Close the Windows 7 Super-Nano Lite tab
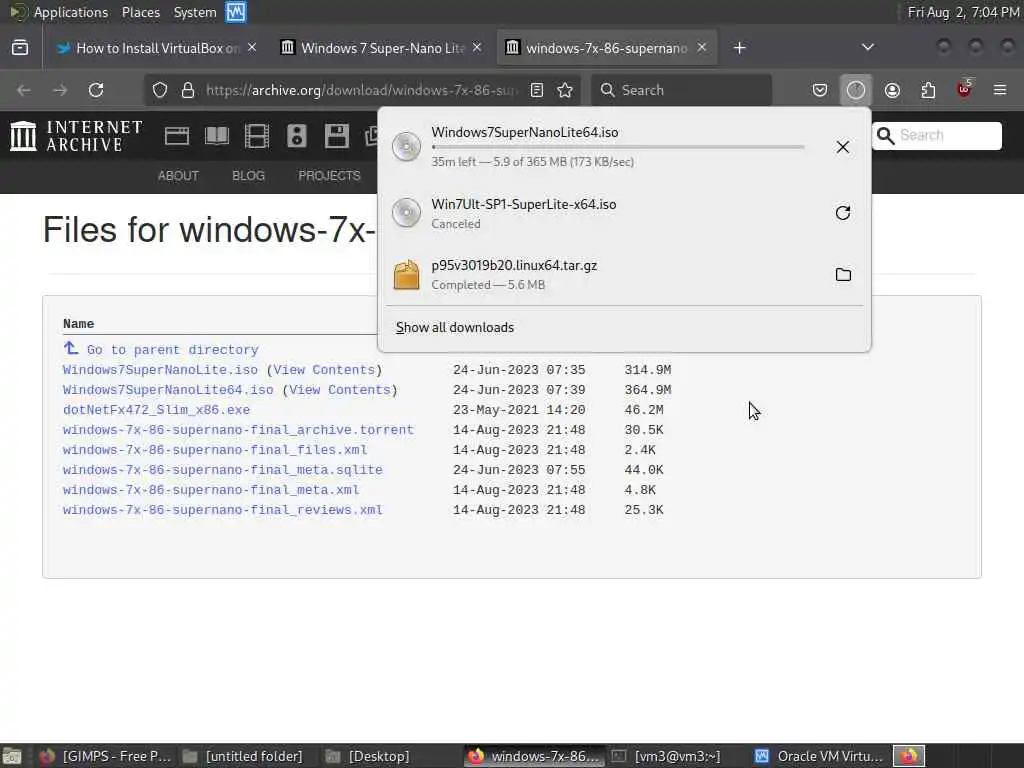This screenshot has width=1024, height=768. pos(477,48)
